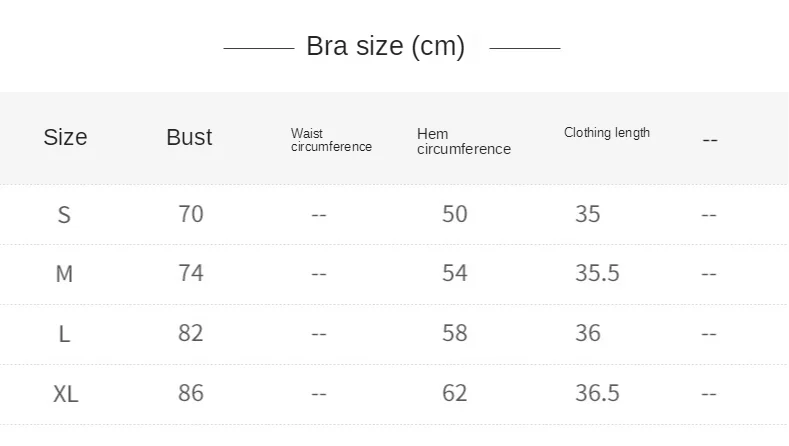Click the Bust column header
This screenshot has height=446, width=789.
[189, 138]
